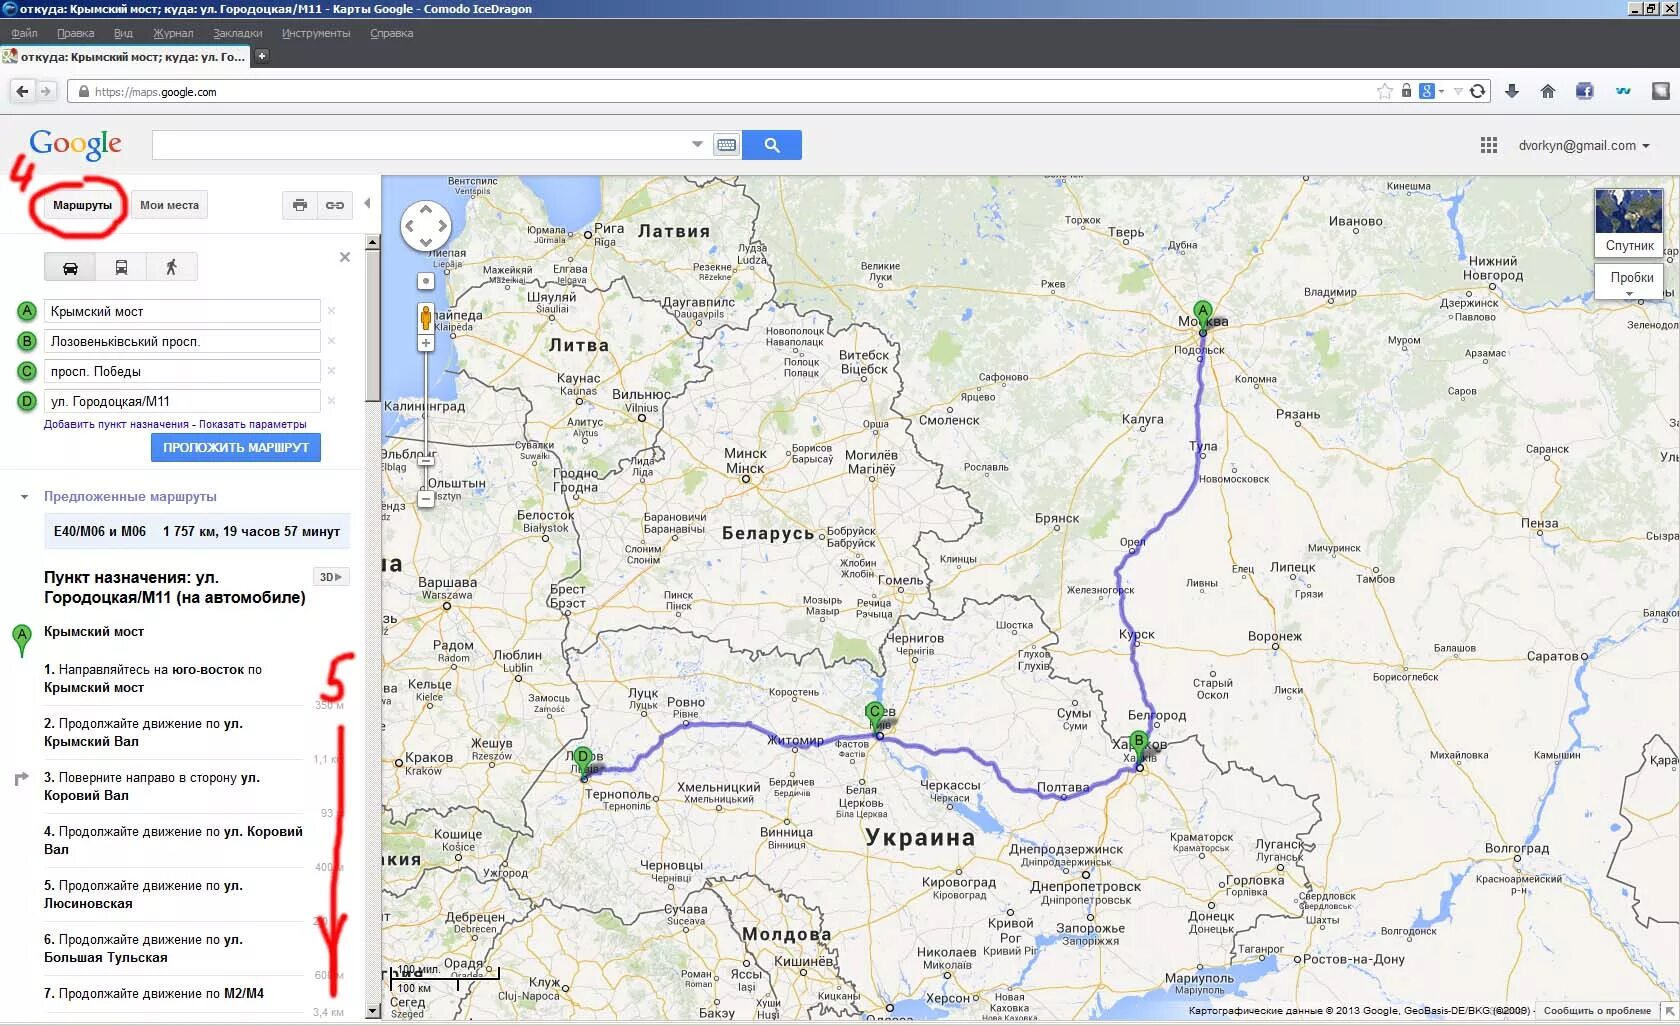Remove waypoint просп. Победы with X
The image size is (1680, 1026).
click(x=331, y=371)
